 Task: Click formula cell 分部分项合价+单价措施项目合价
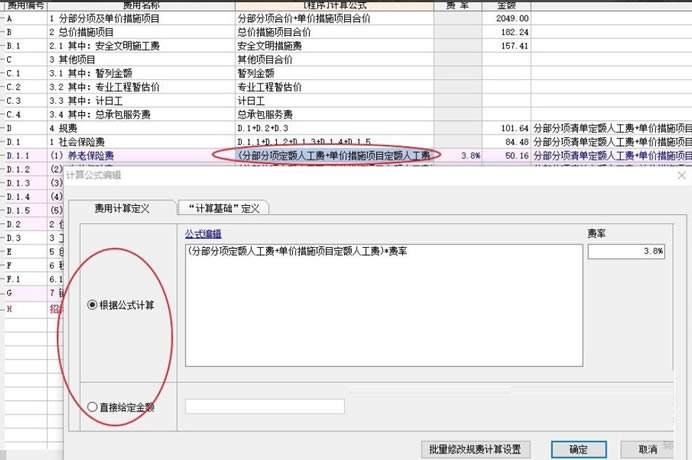coord(334,19)
